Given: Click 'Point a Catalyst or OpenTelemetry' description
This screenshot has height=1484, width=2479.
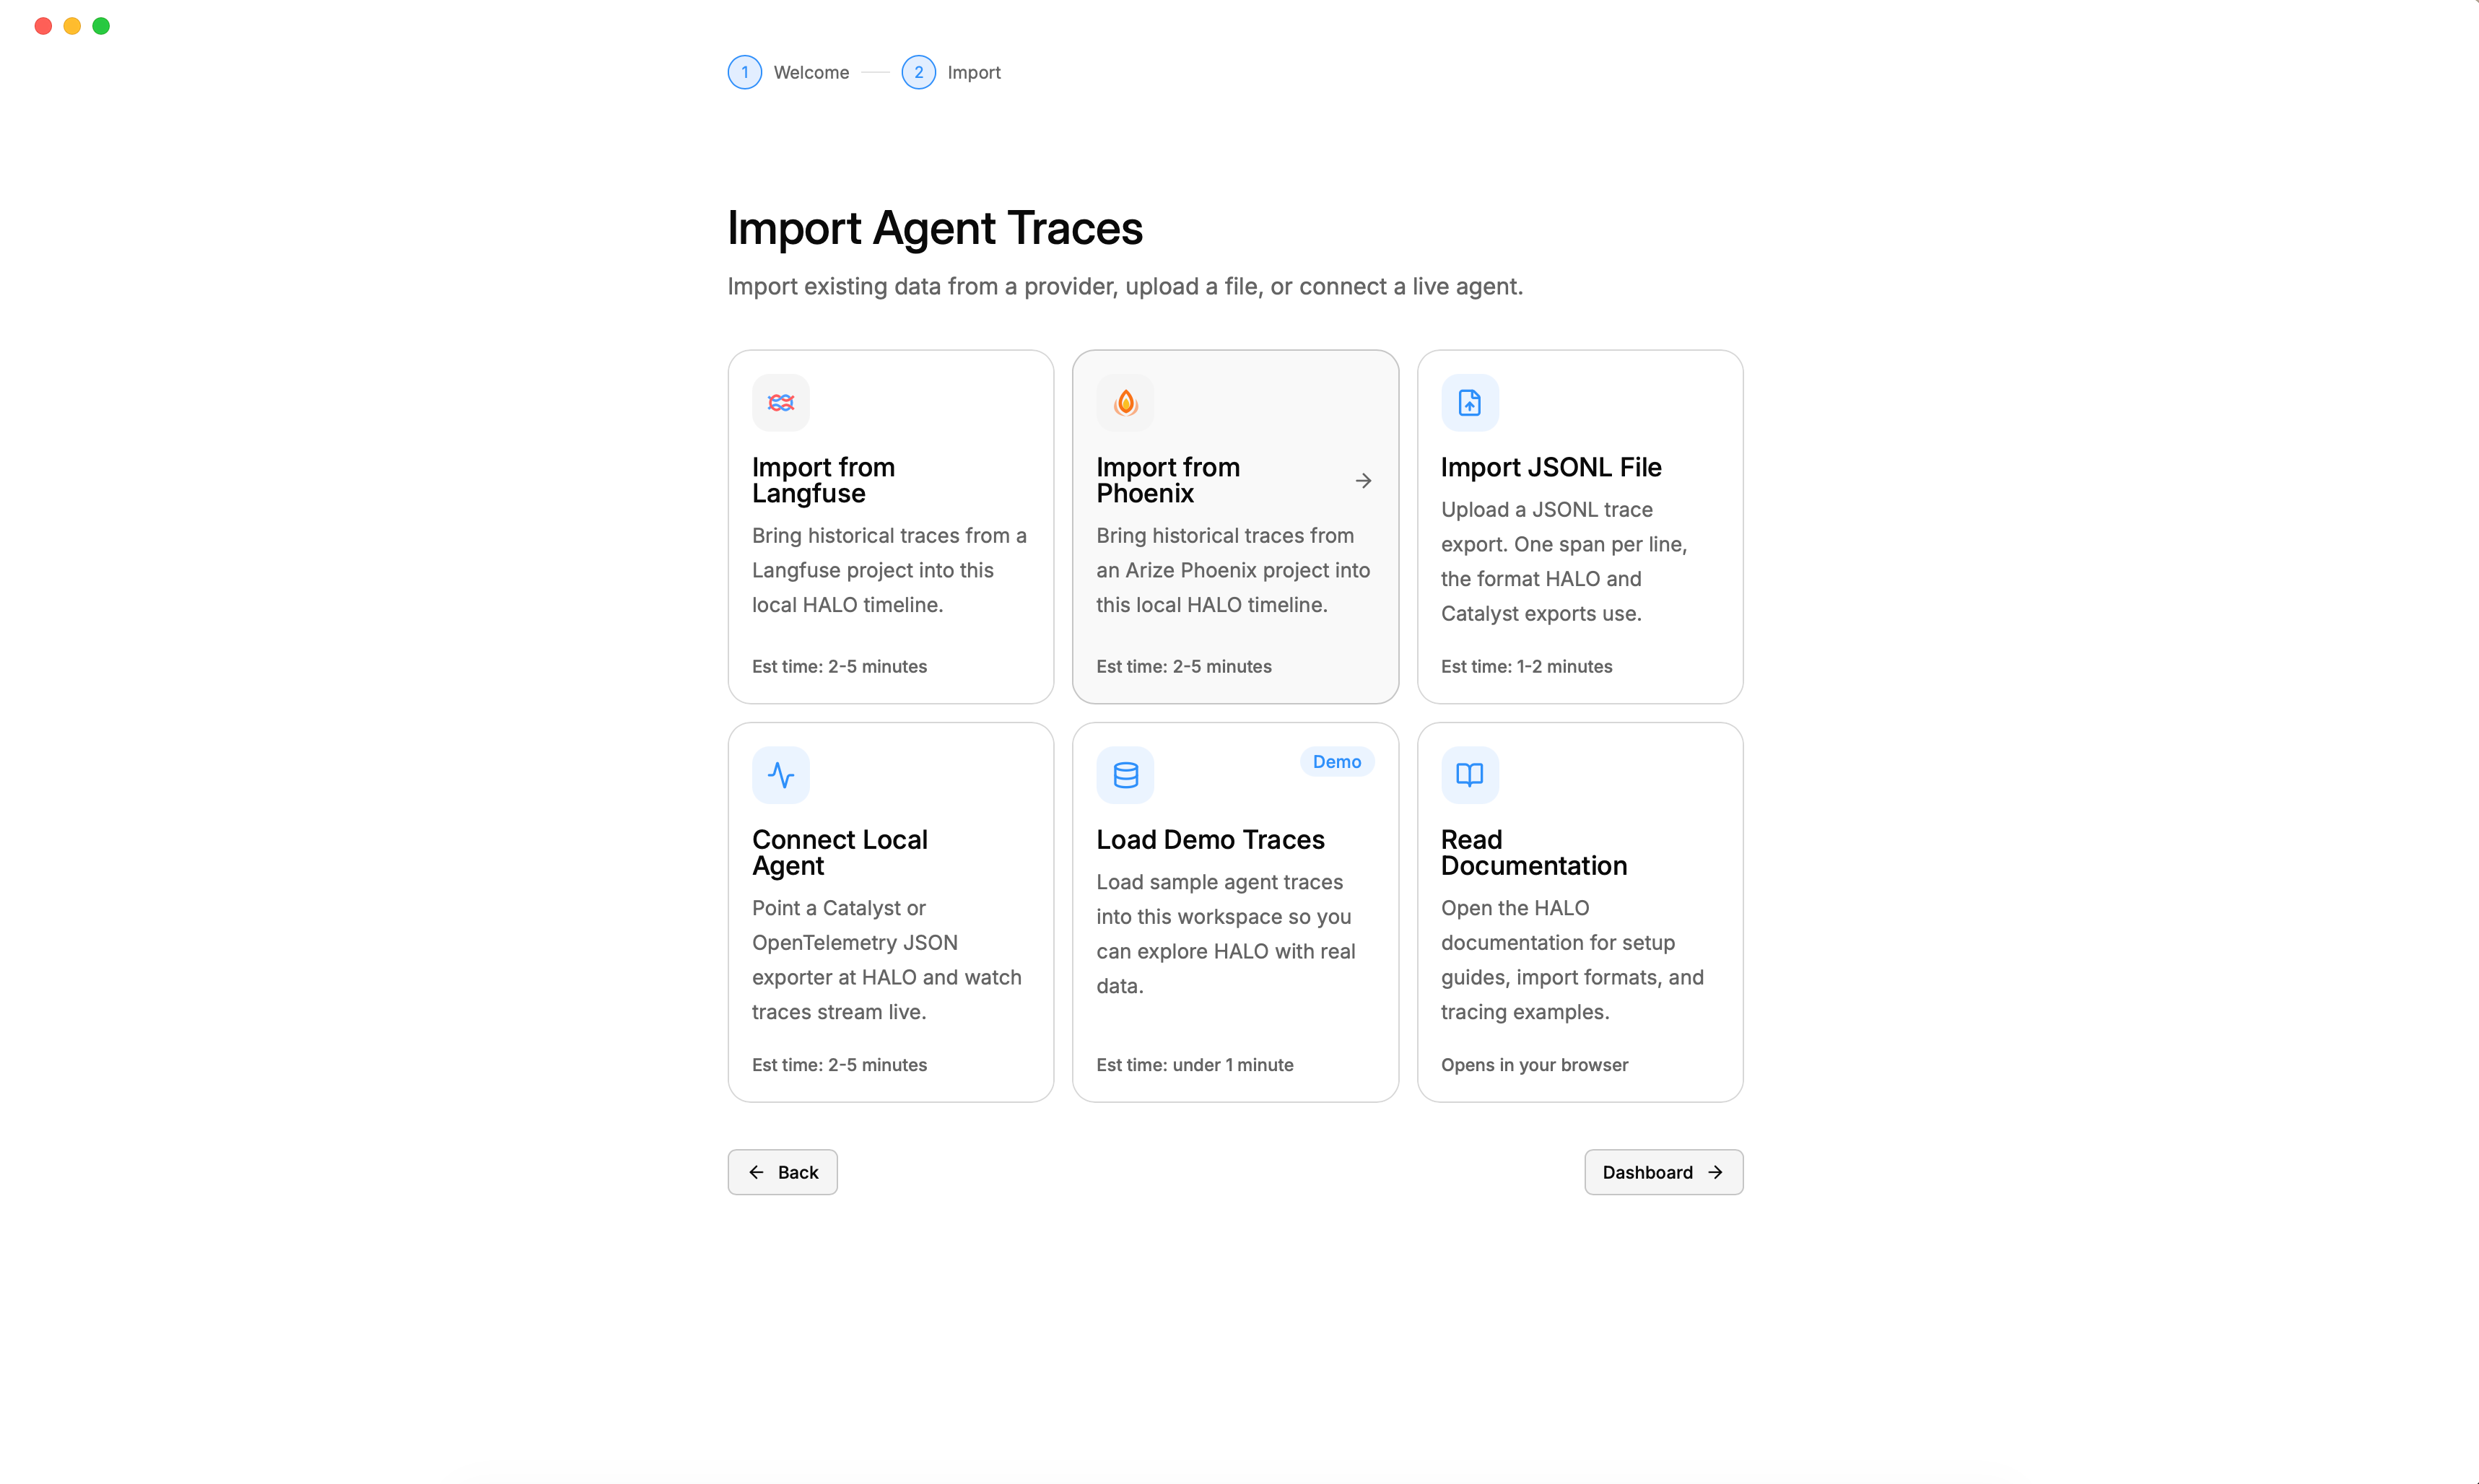Looking at the screenshot, I should (886, 960).
